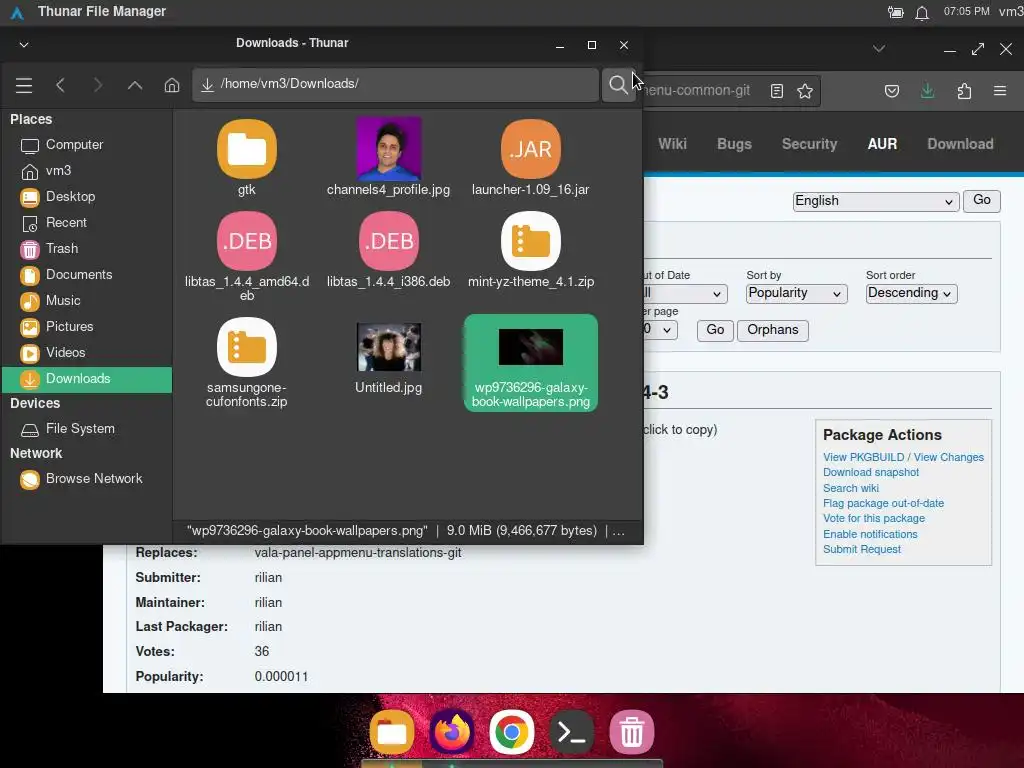Open the AUR tab on website
The width and height of the screenshot is (1024, 768).
pyautogui.click(x=882, y=144)
